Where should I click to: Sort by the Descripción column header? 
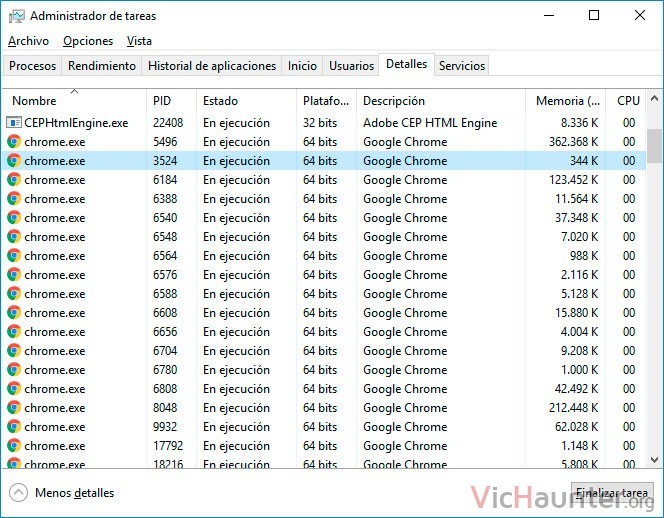(x=441, y=101)
